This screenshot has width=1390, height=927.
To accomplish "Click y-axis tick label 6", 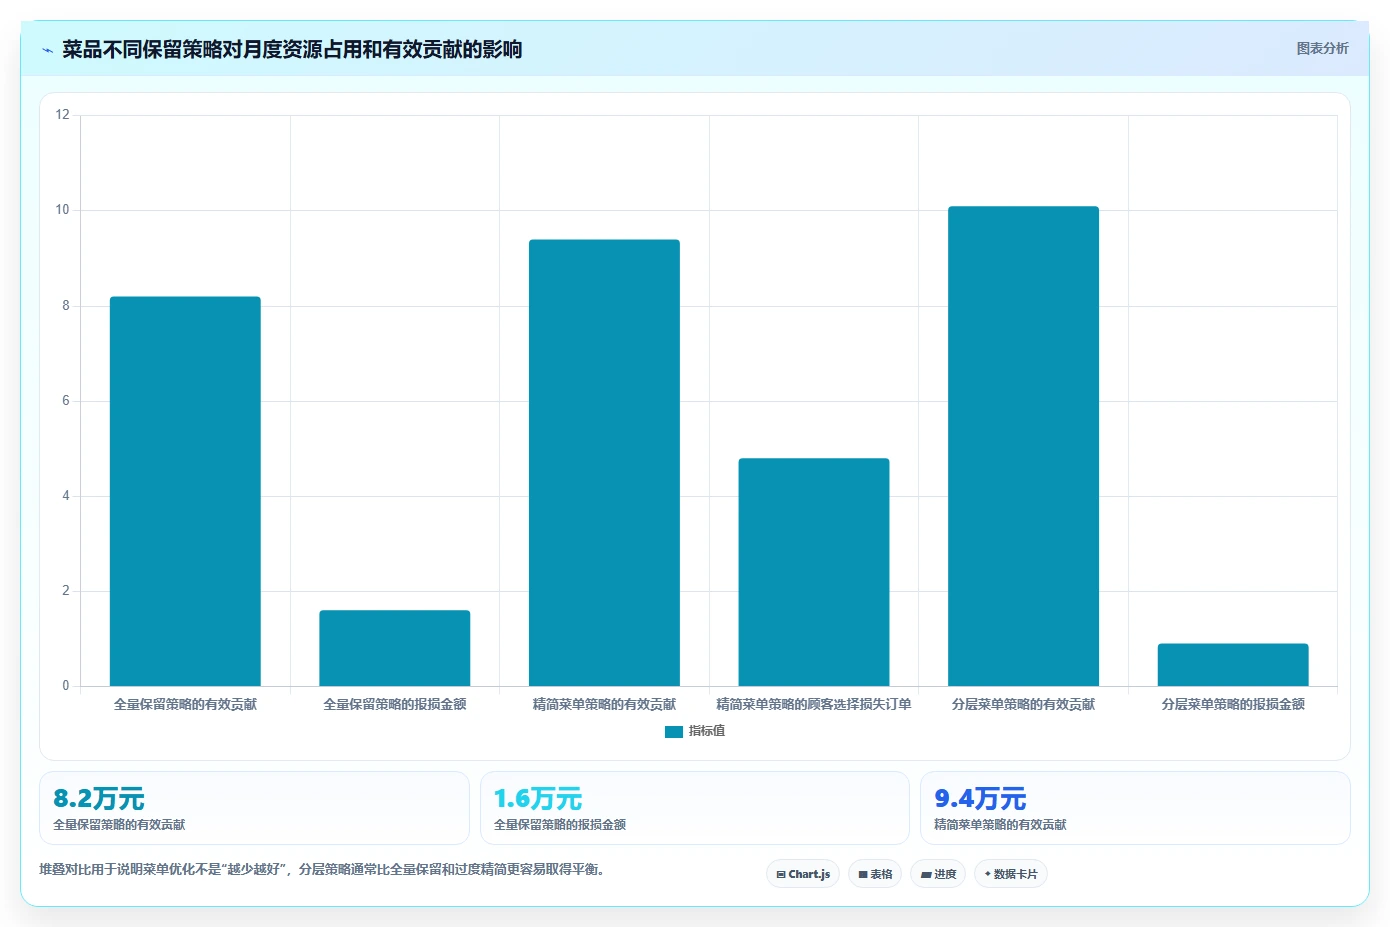I will [x=66, y=401].
